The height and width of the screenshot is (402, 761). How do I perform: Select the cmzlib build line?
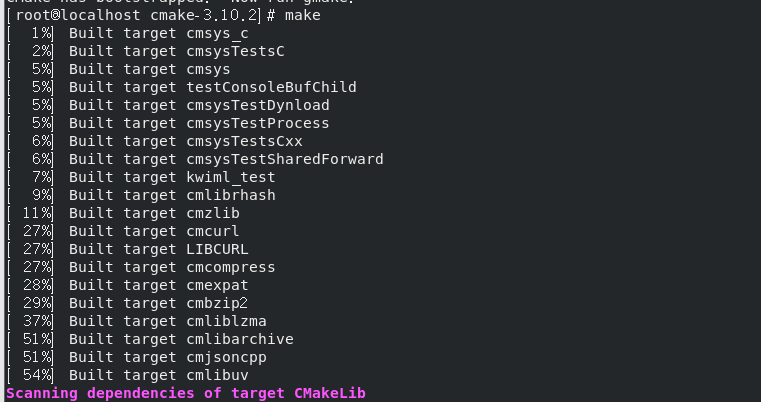pos(123,213)
